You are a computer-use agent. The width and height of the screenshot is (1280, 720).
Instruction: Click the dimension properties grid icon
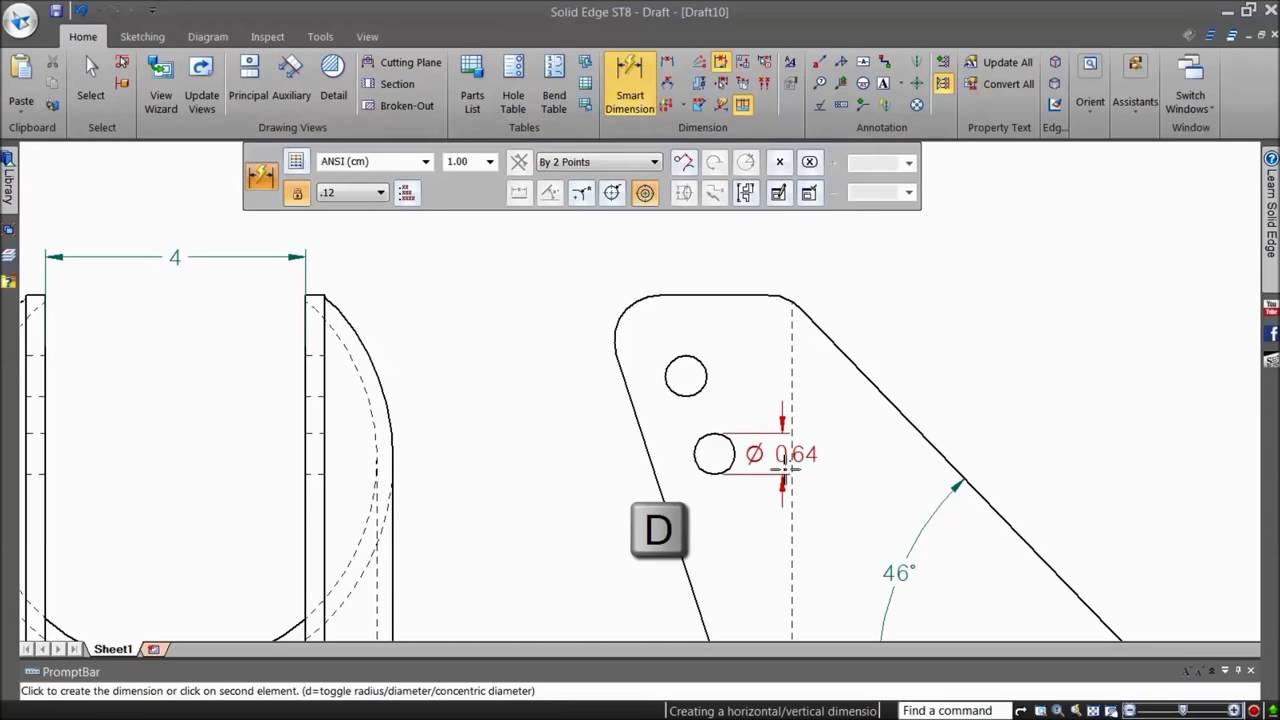[296, 162]
